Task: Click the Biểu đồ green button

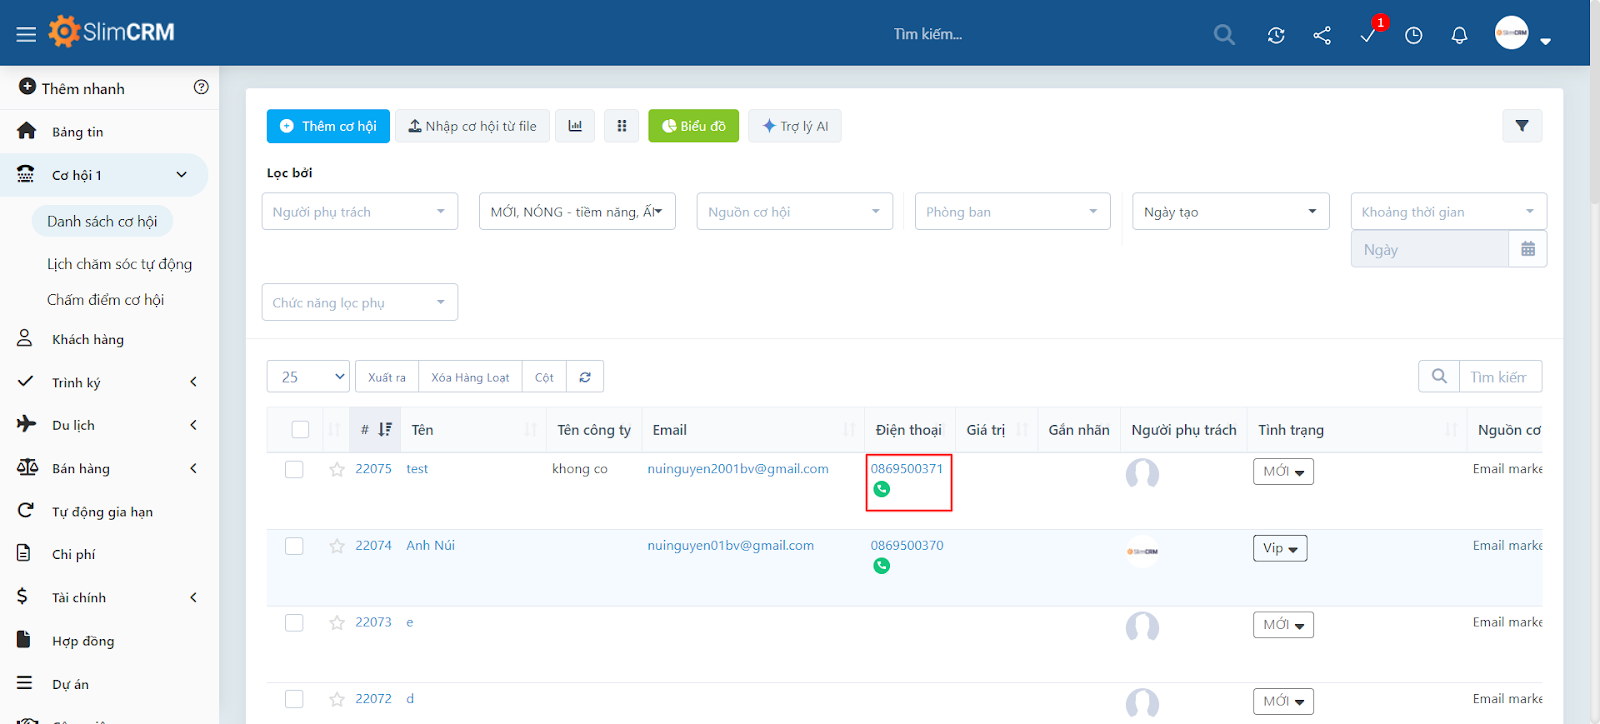Action: (693, 126)
